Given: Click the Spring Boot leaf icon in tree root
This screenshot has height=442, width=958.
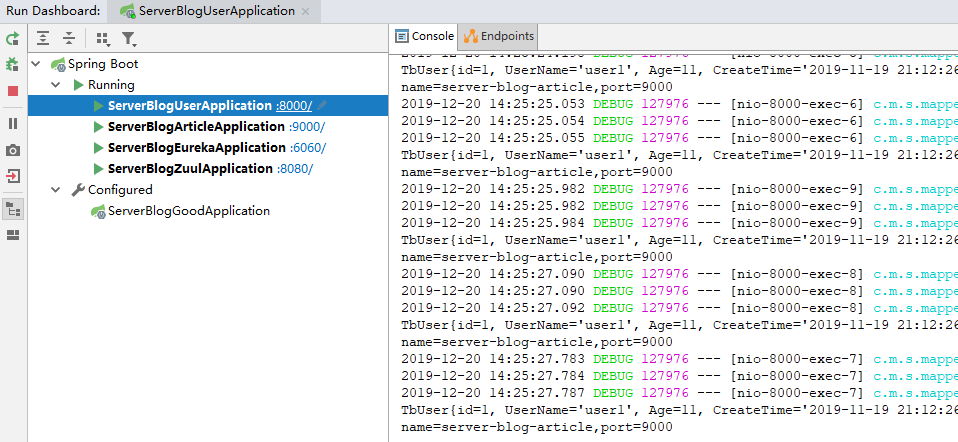Looking at the screenshot, I should [58, 64].
